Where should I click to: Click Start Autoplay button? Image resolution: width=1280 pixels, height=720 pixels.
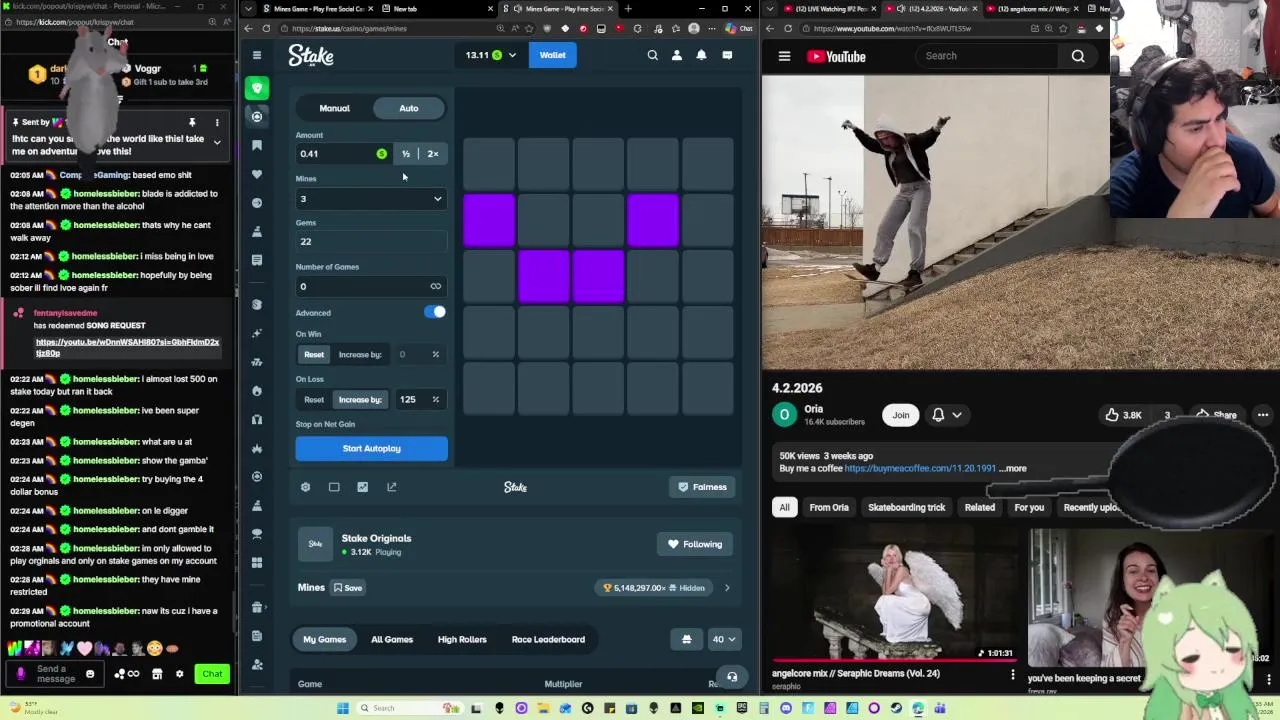coord(371,448)
